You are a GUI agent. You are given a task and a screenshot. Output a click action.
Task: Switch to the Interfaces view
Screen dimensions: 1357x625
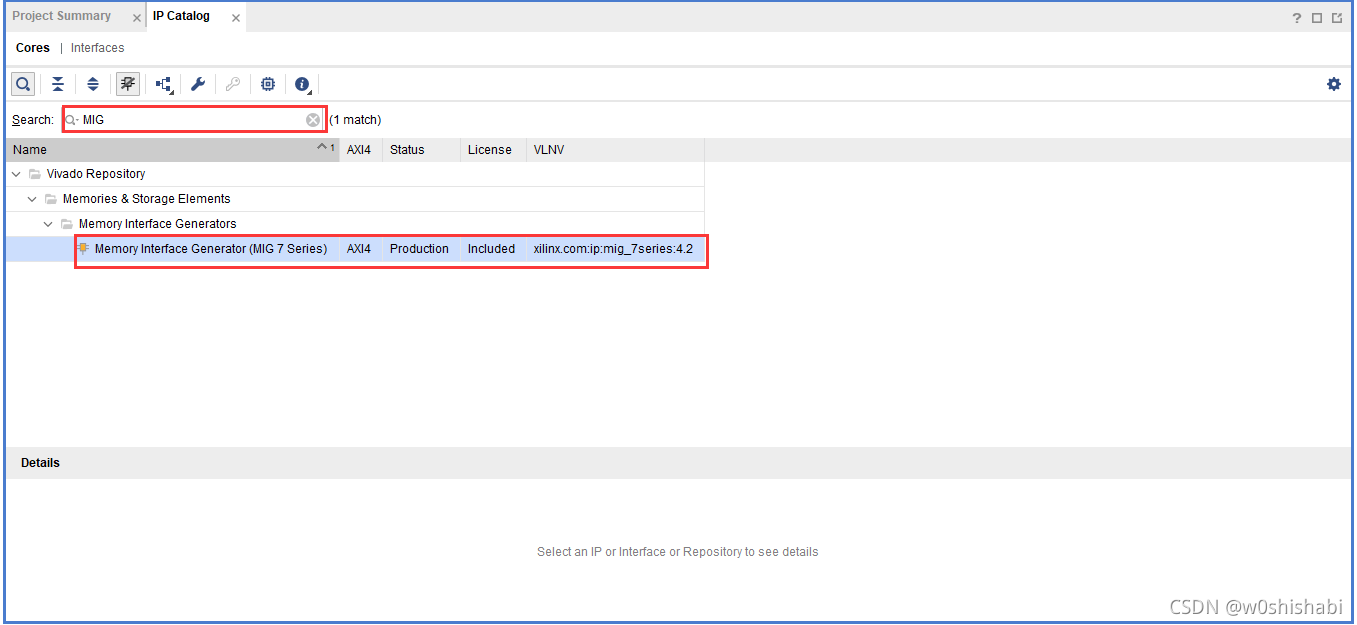tap(98, 48)
